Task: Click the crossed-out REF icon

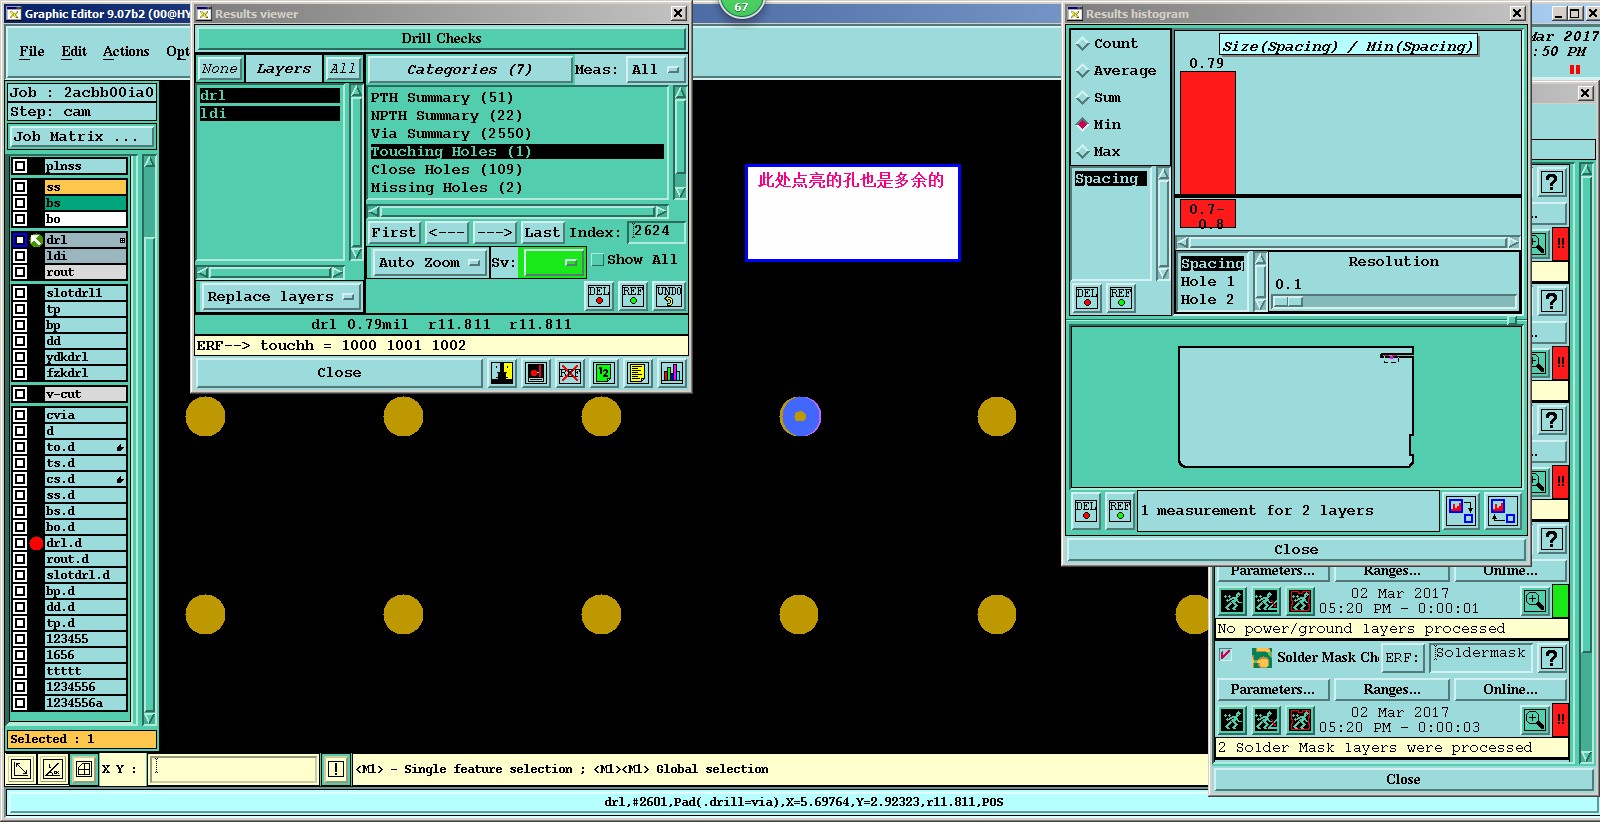Action: (x=570, y=373)
